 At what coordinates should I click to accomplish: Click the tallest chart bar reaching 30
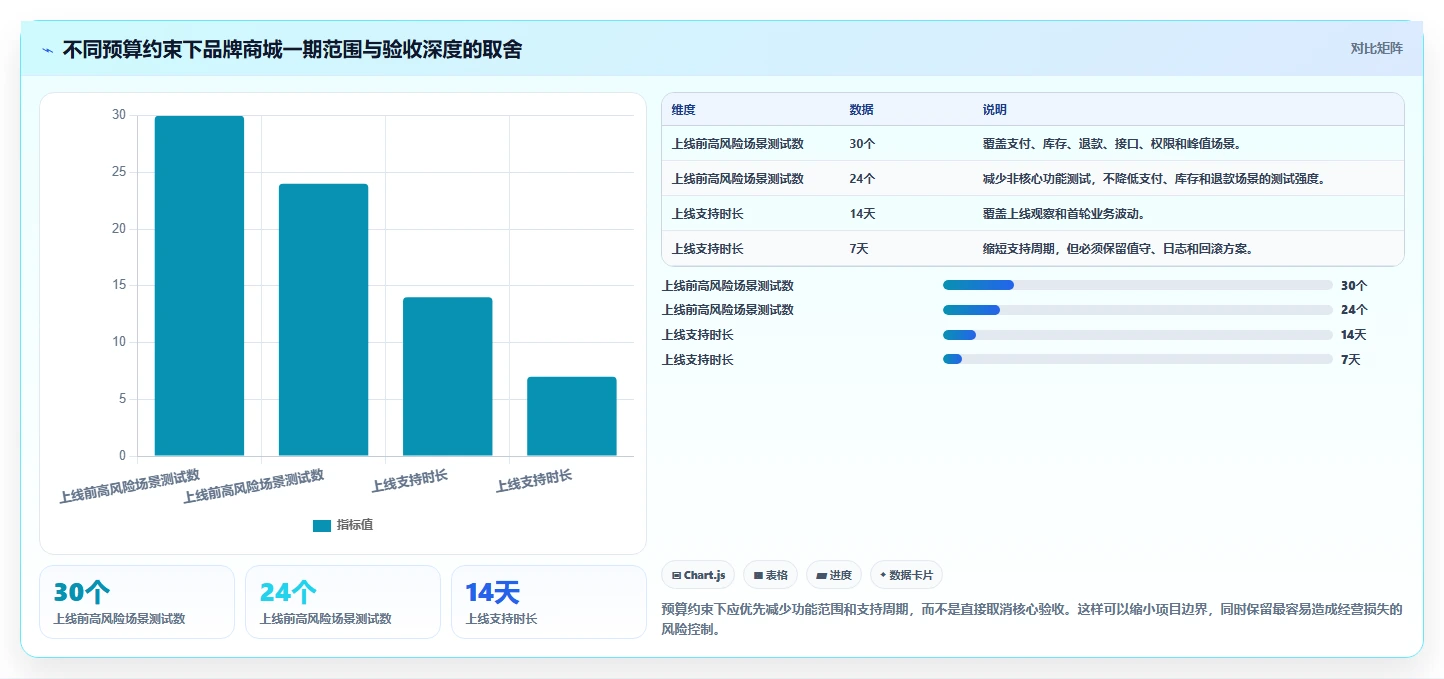point(199,286)
